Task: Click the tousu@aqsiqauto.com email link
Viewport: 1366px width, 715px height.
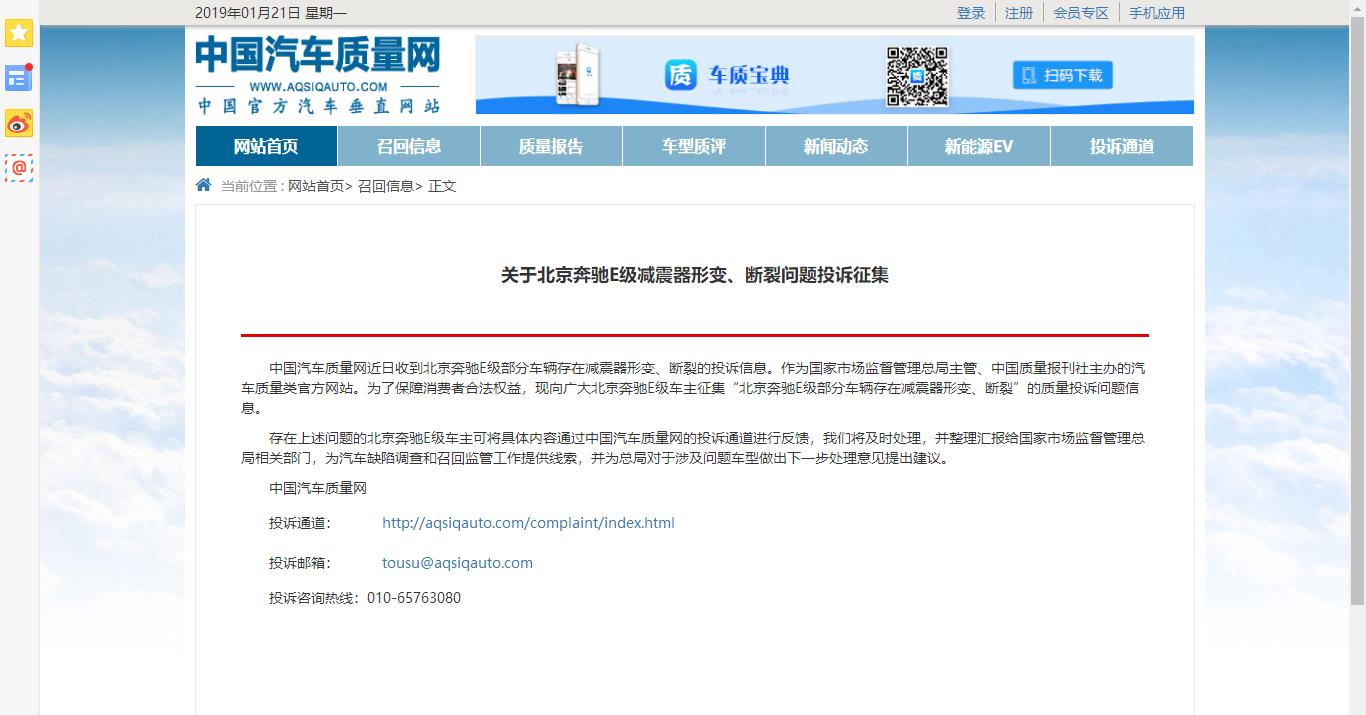Action: [457, 563]
